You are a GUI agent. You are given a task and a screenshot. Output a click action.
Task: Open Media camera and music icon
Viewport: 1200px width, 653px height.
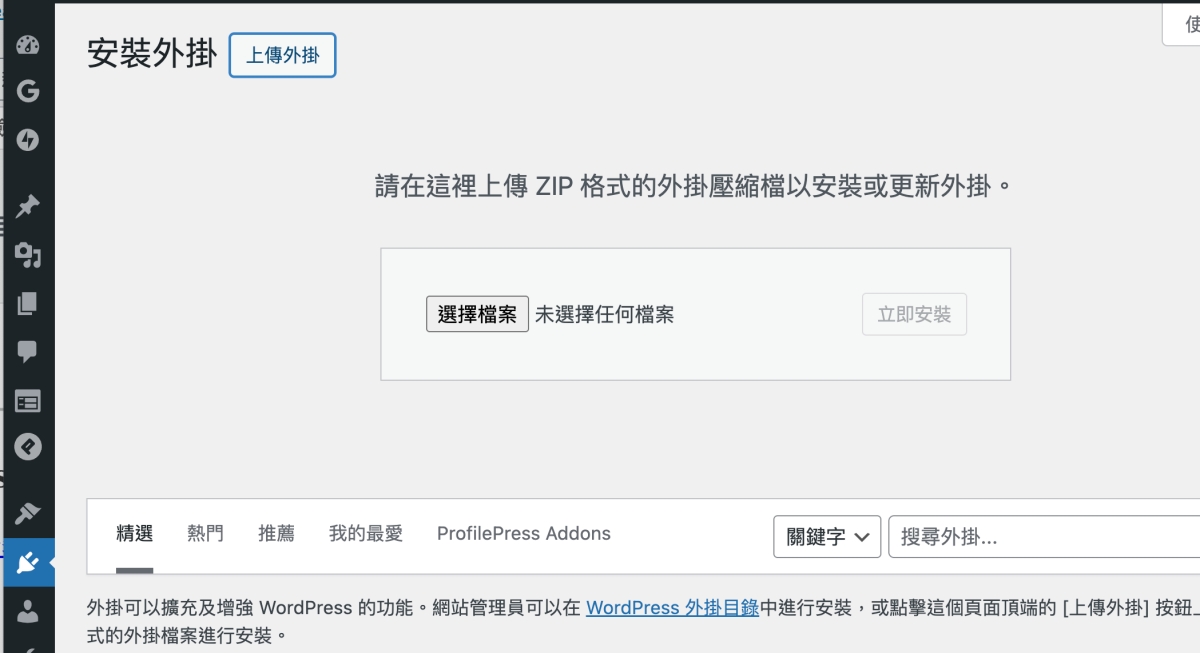point(27,256)
